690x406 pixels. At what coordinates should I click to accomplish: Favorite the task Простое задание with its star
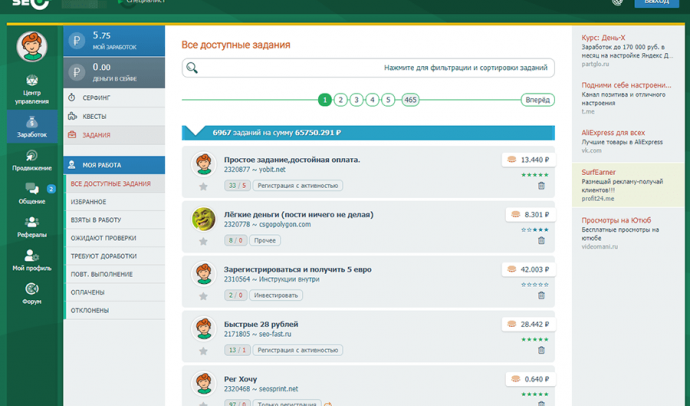point(203,187)
